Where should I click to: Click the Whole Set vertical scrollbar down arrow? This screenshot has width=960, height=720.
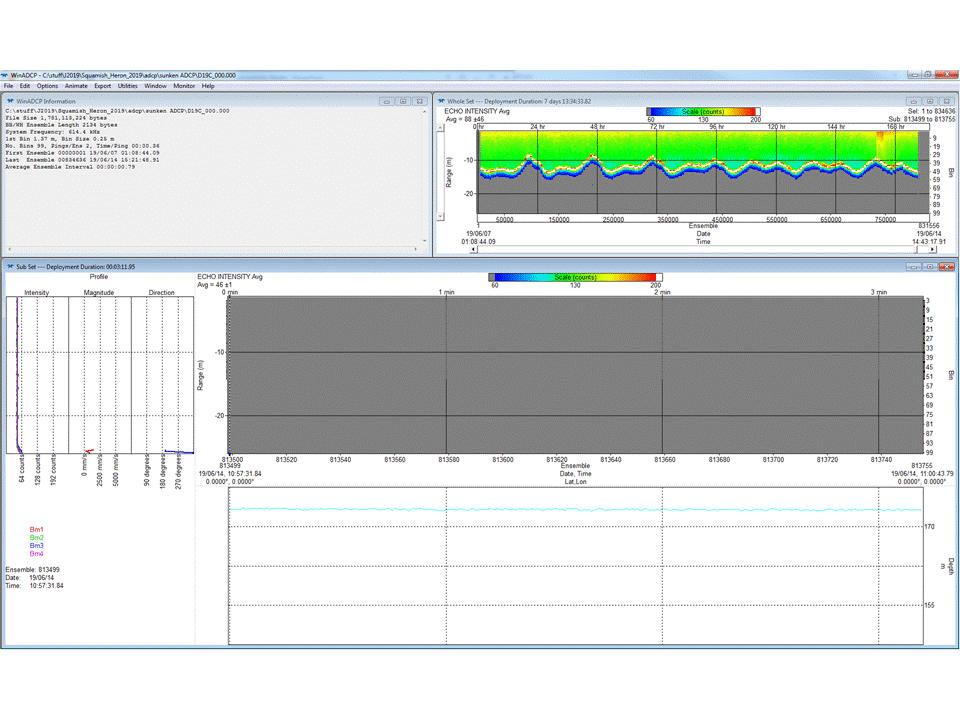[440, 216]
